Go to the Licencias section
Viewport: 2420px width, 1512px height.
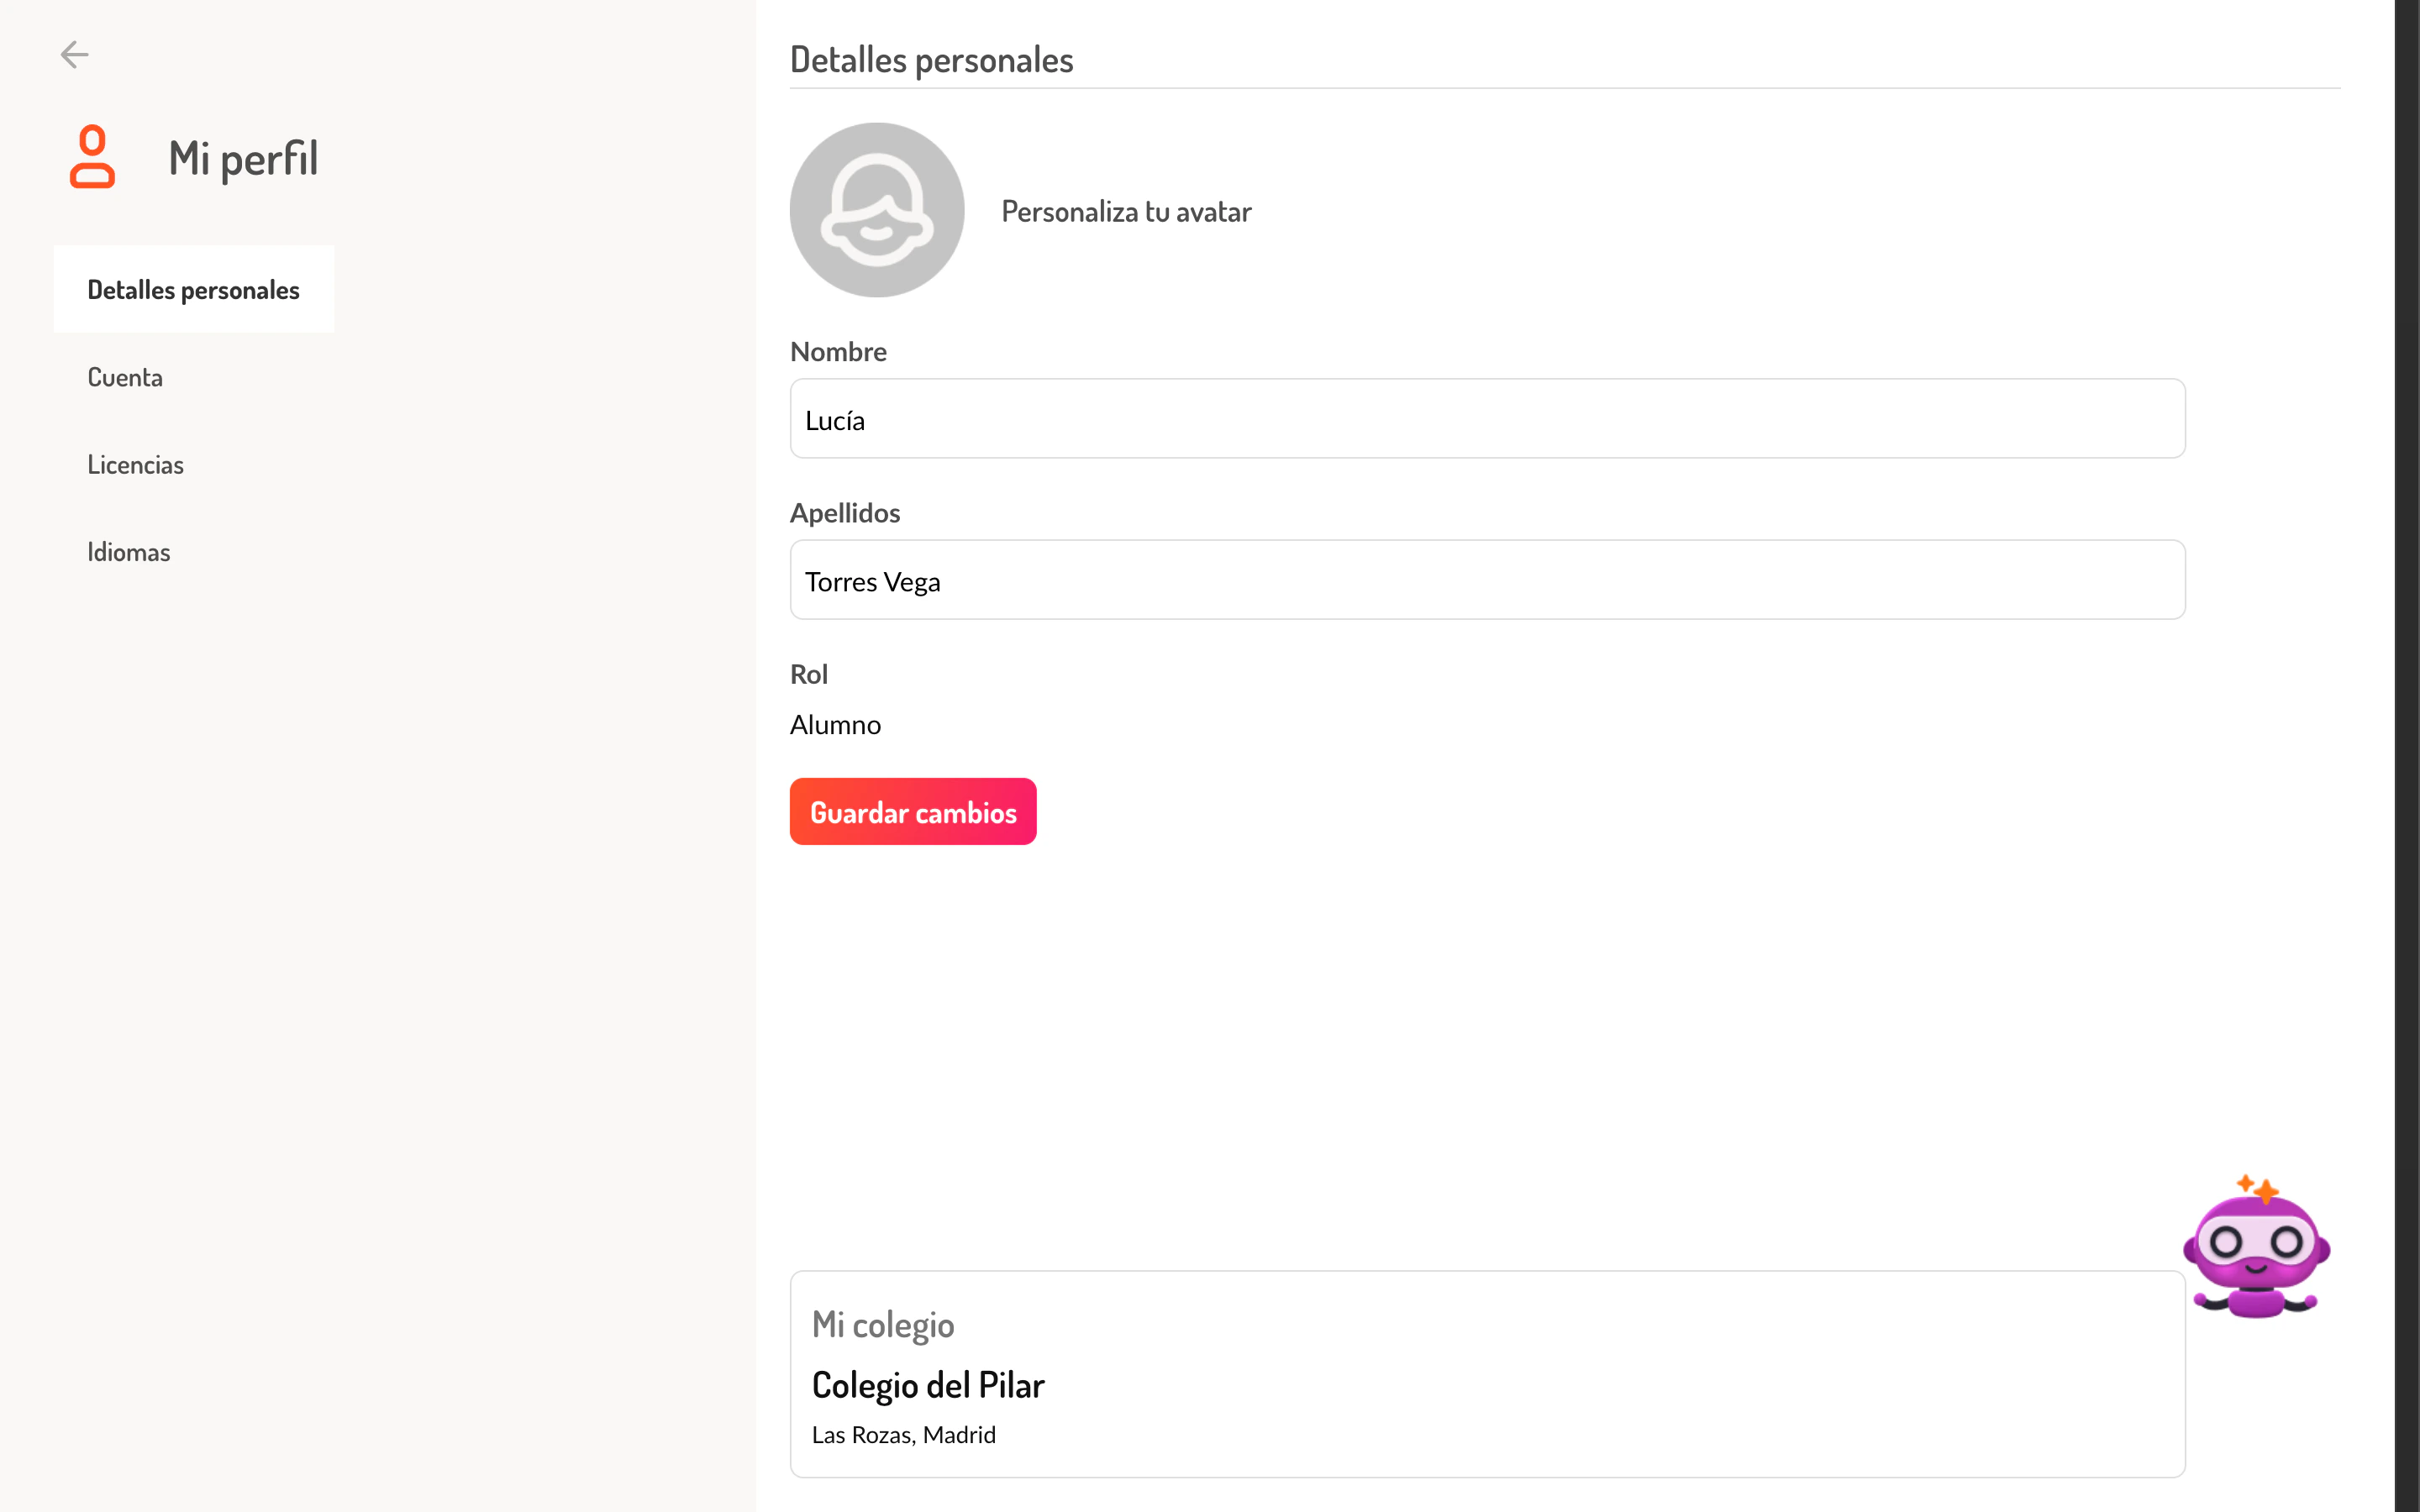coord(136,465)
